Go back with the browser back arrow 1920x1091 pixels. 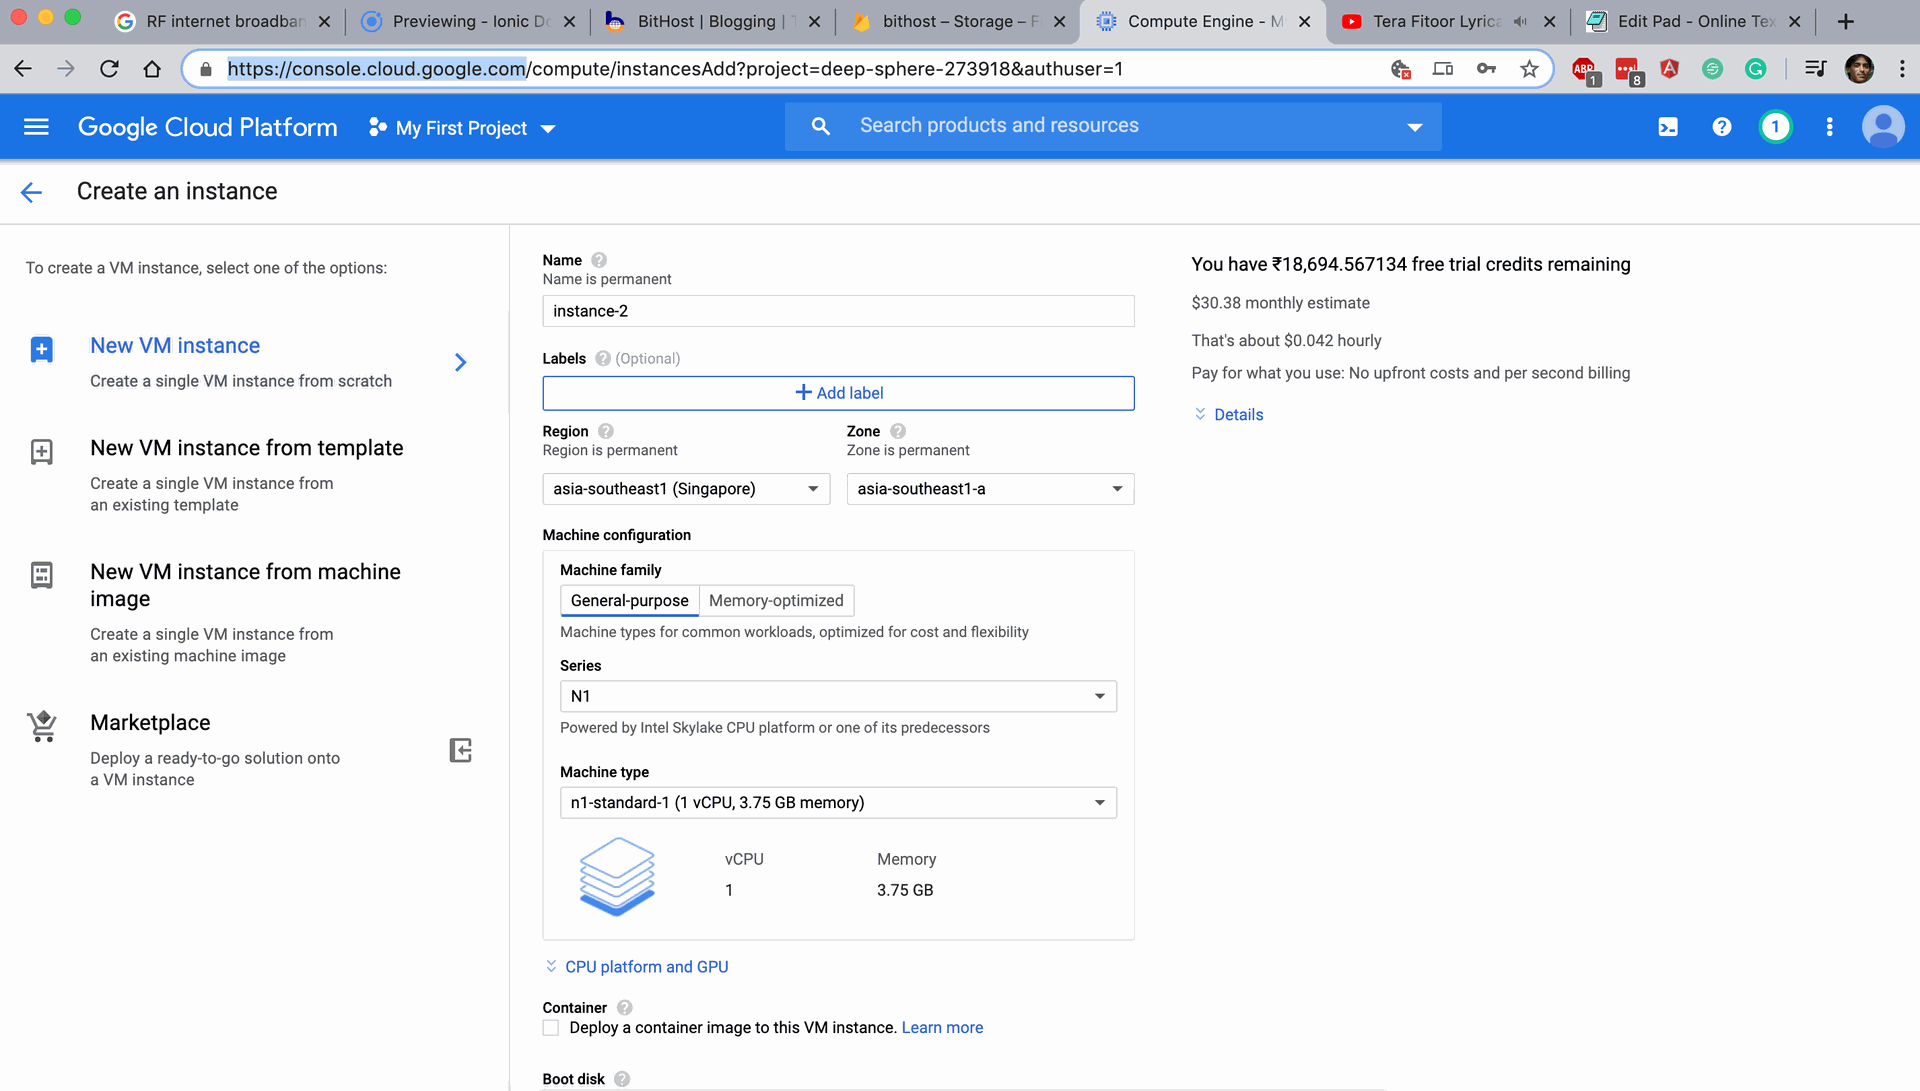coord(23,69)
